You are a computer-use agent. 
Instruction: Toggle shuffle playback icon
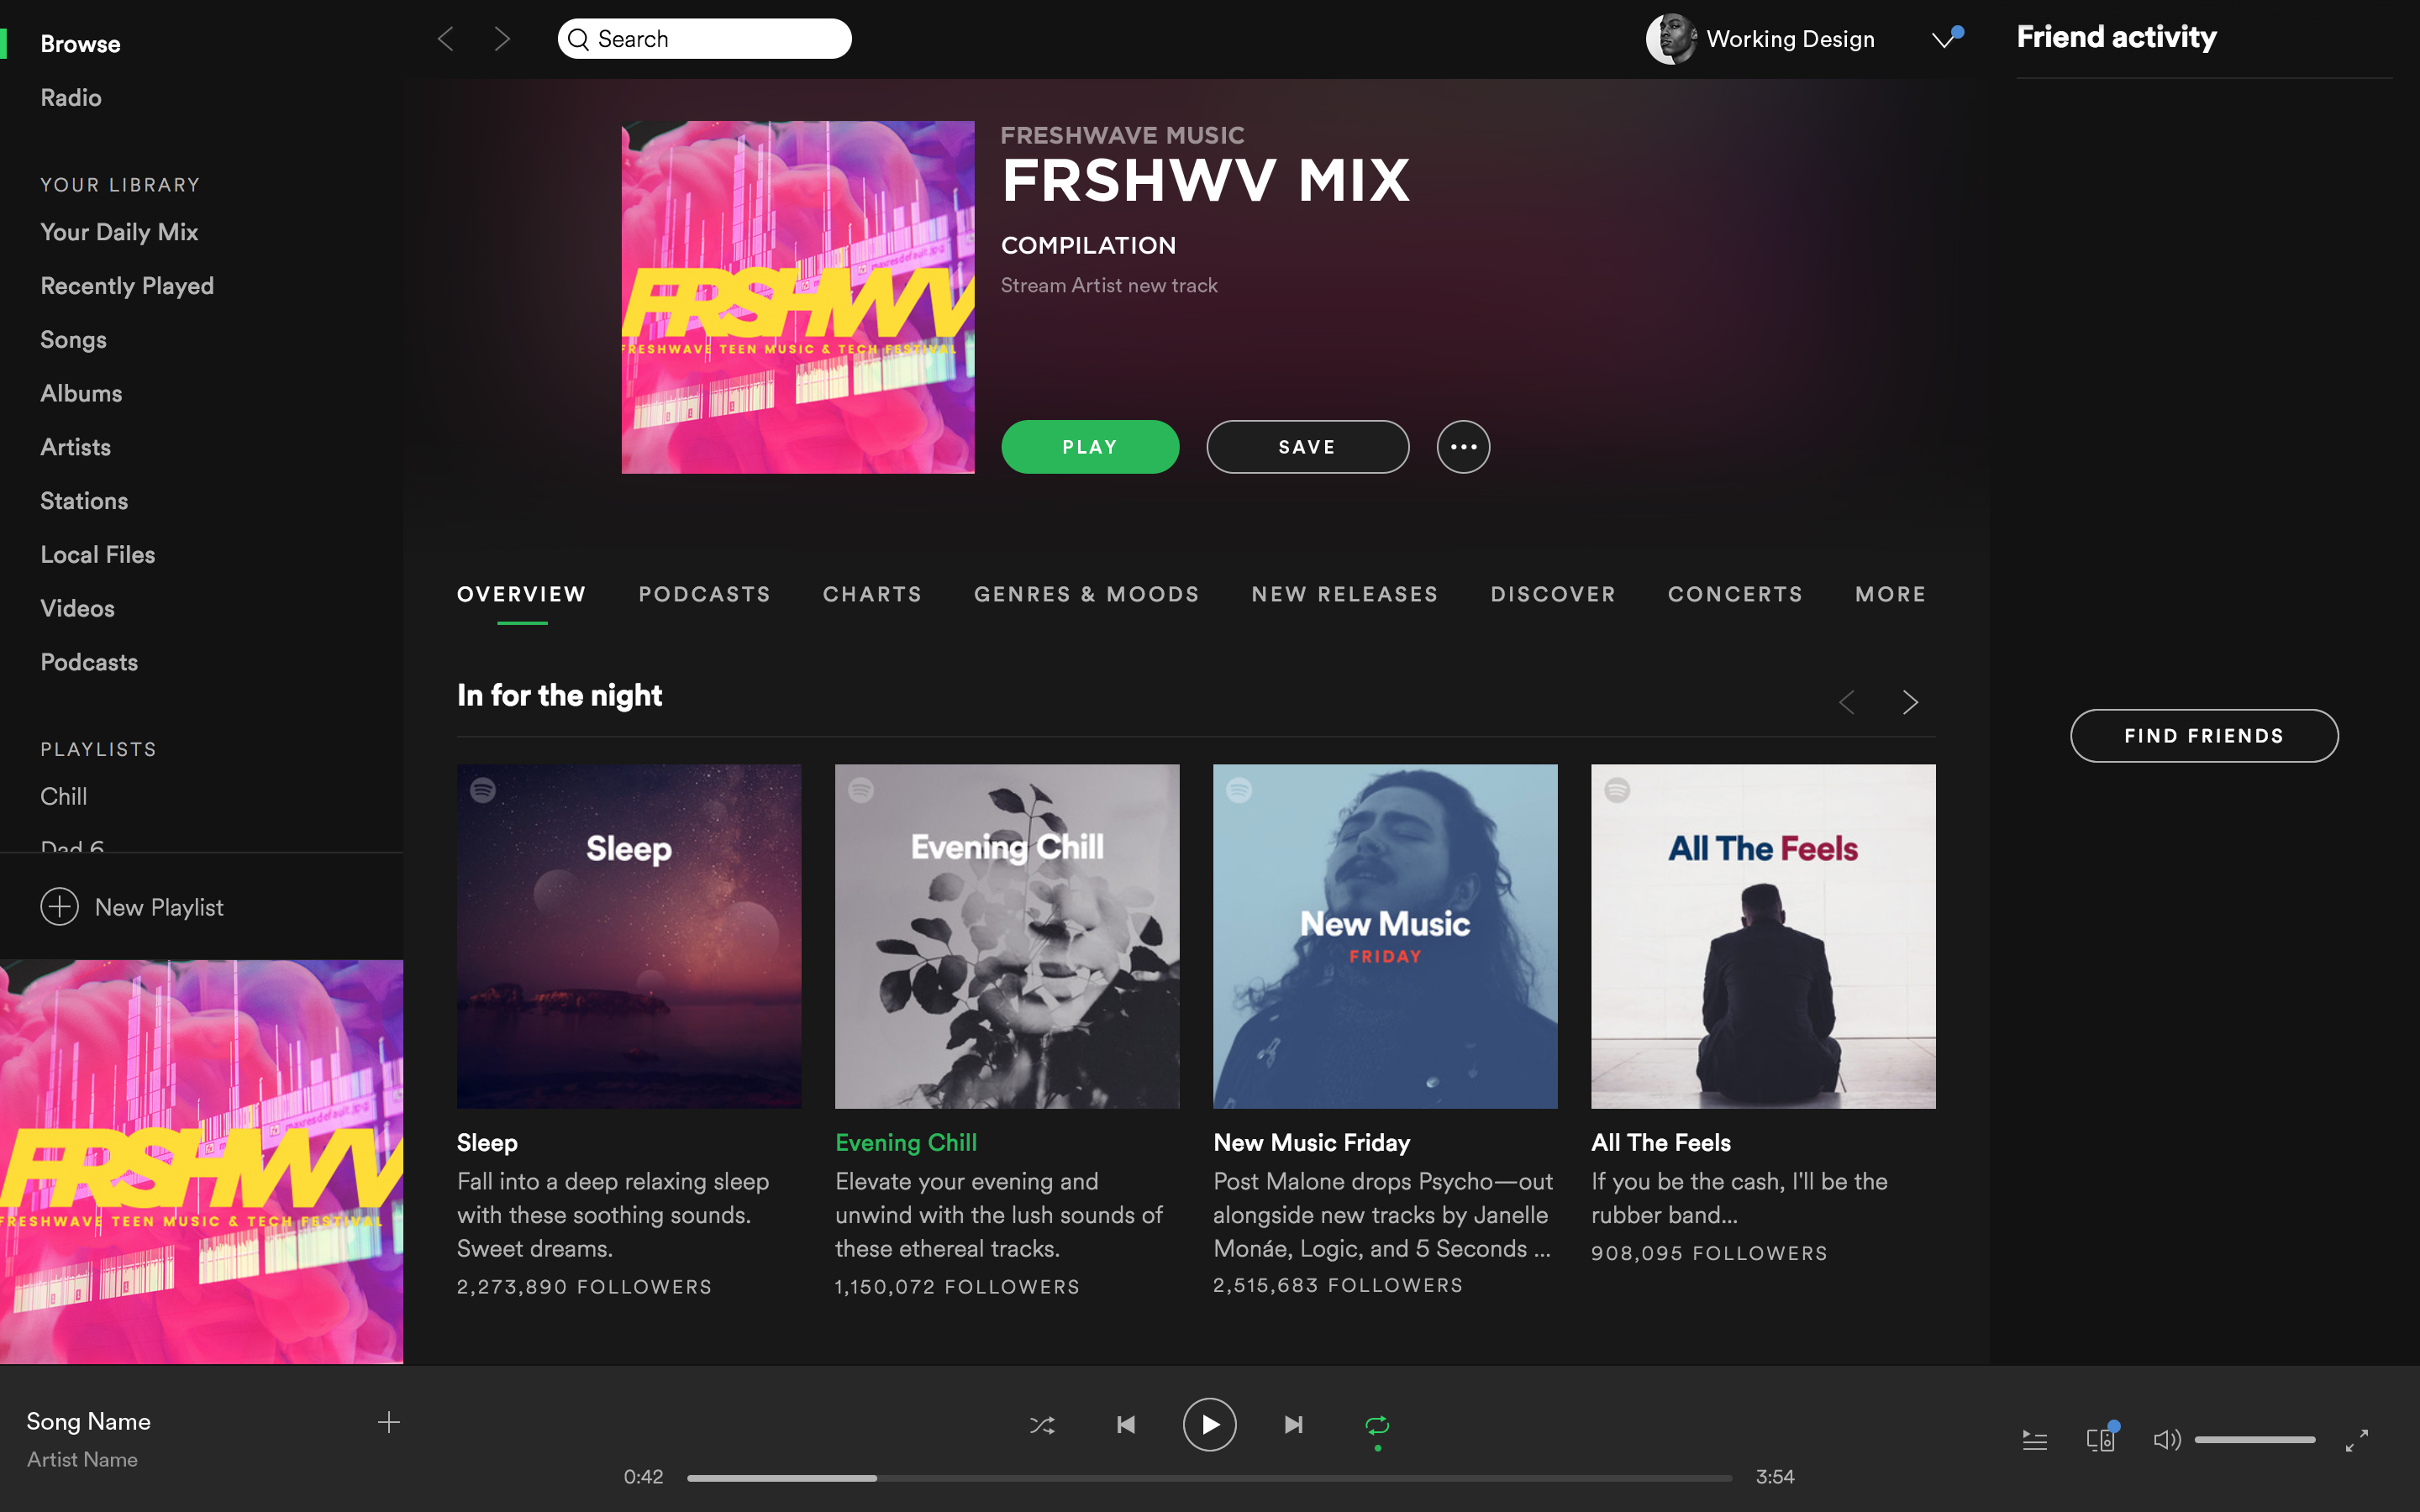click(1042, 1425)
